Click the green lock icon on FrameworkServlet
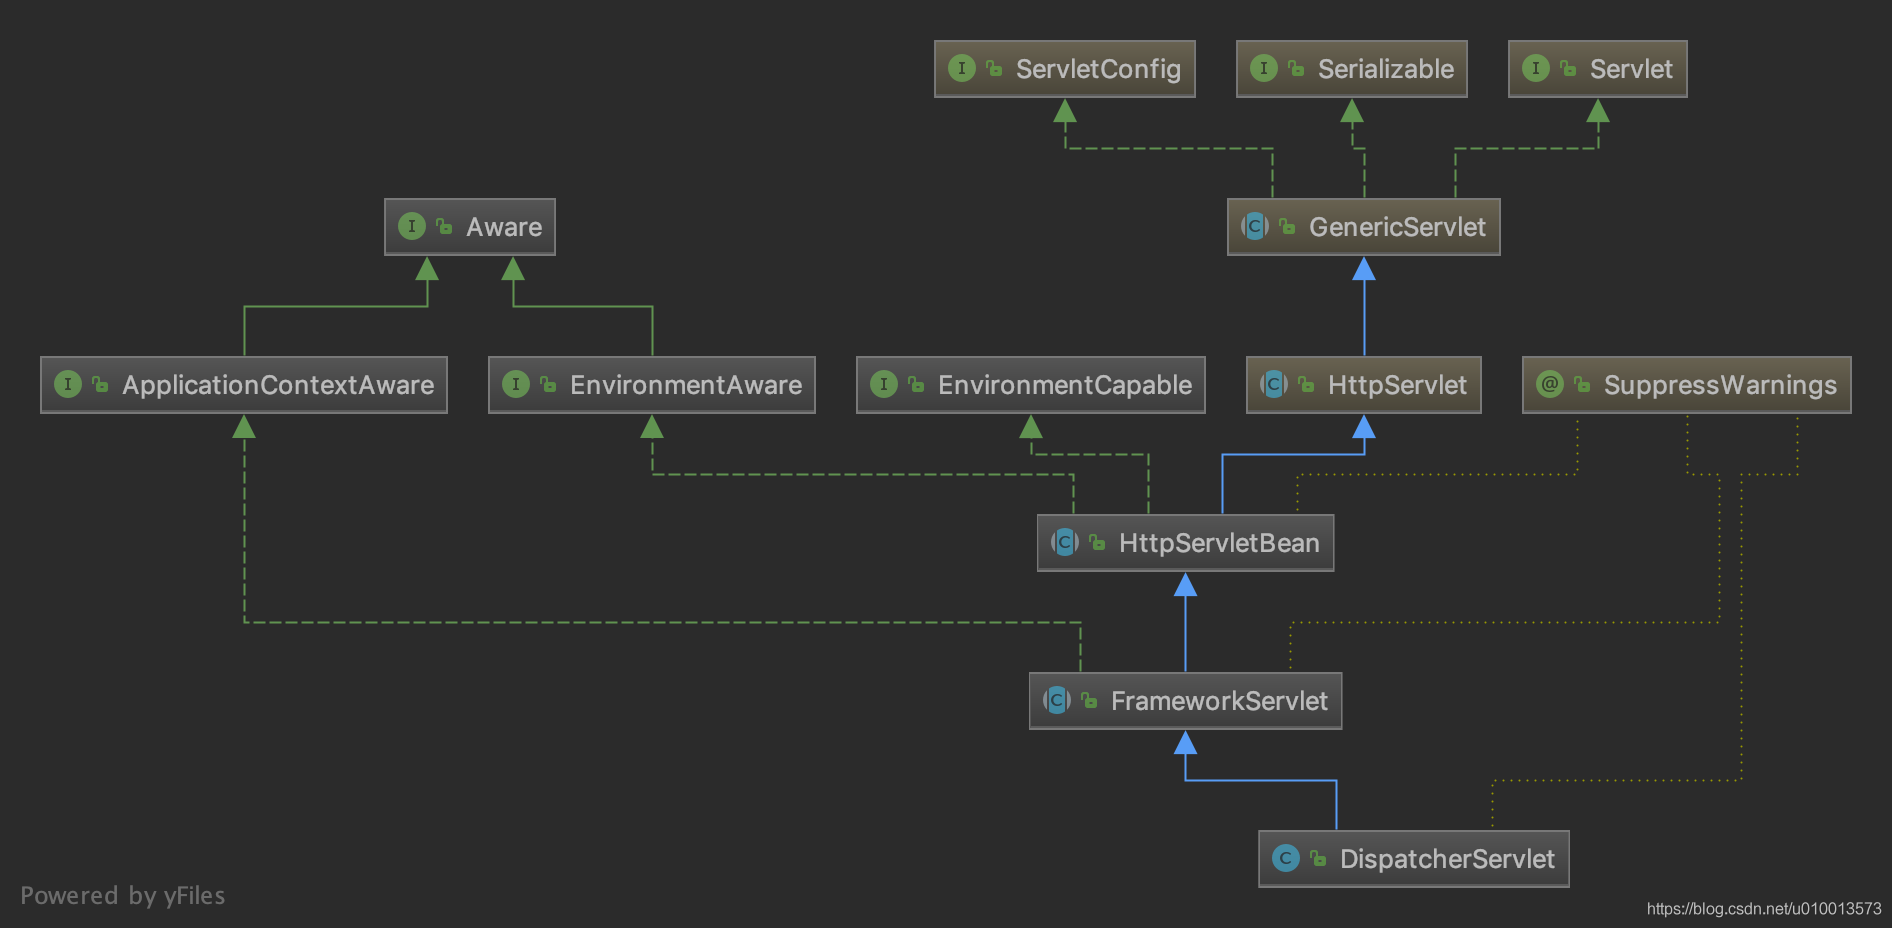The height and width of the screenshot is (928, 1892). (1090, 701)
